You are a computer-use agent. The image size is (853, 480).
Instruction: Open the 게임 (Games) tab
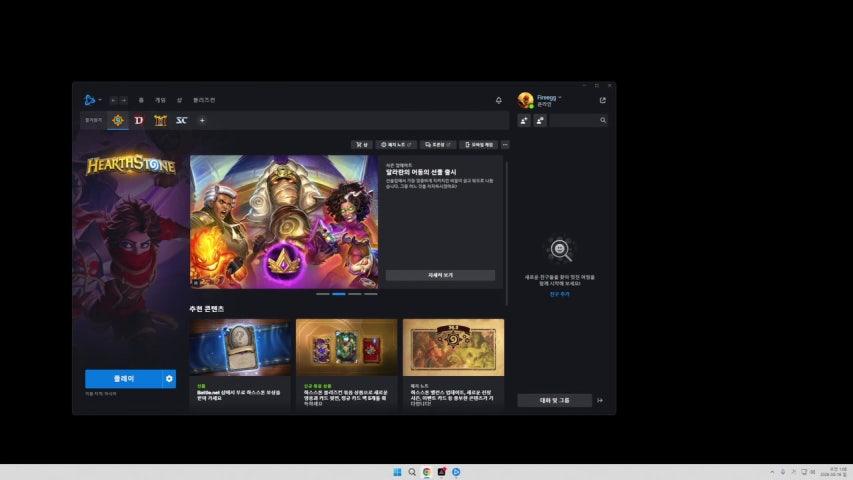pyautogui.click(x=160, y=100)
